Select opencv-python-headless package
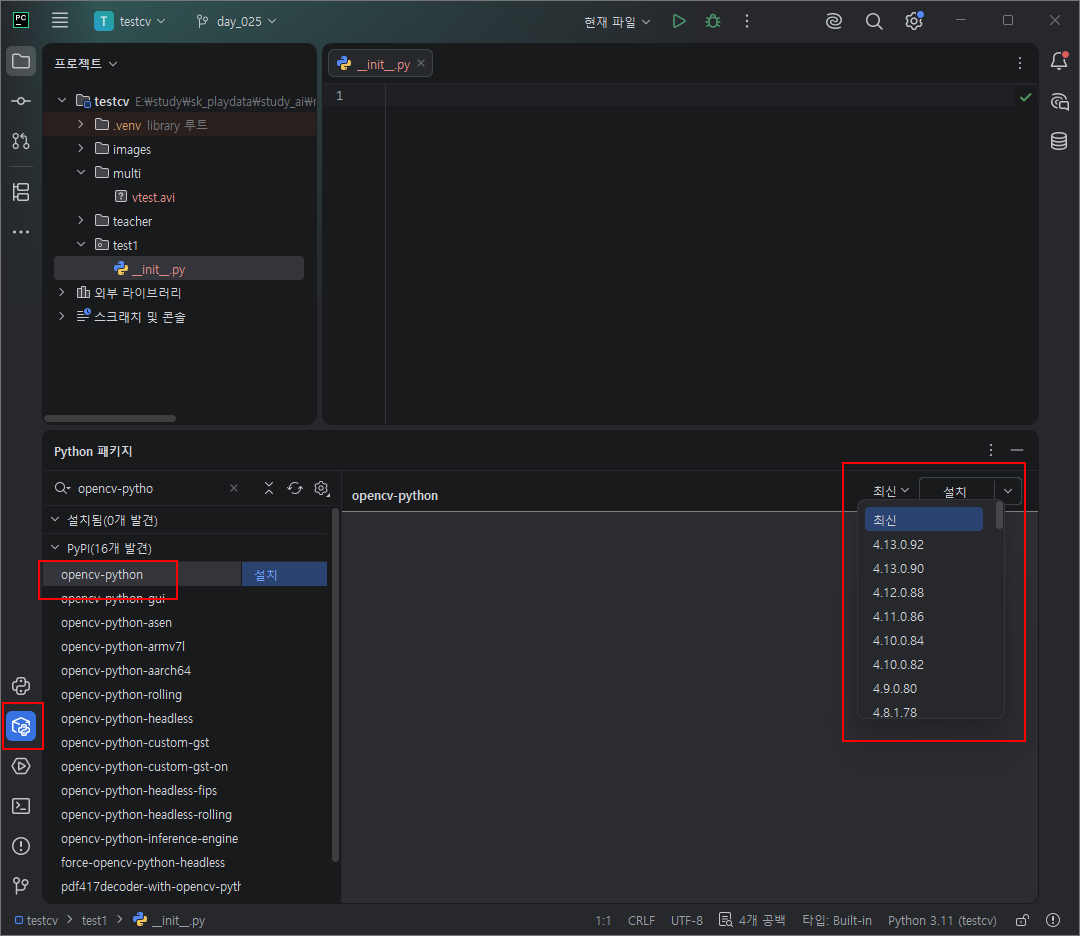1080x936 pixels. 127,718
